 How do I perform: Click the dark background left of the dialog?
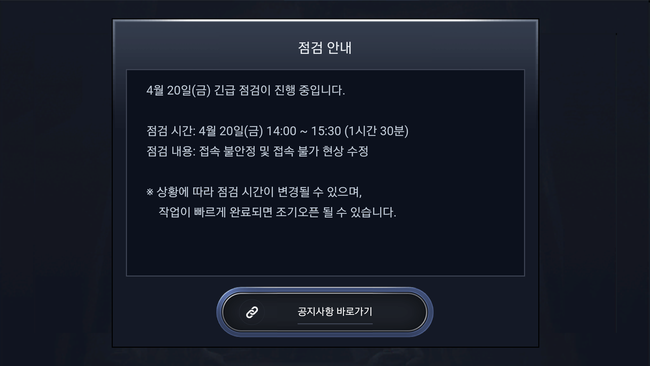pos(56,183)
